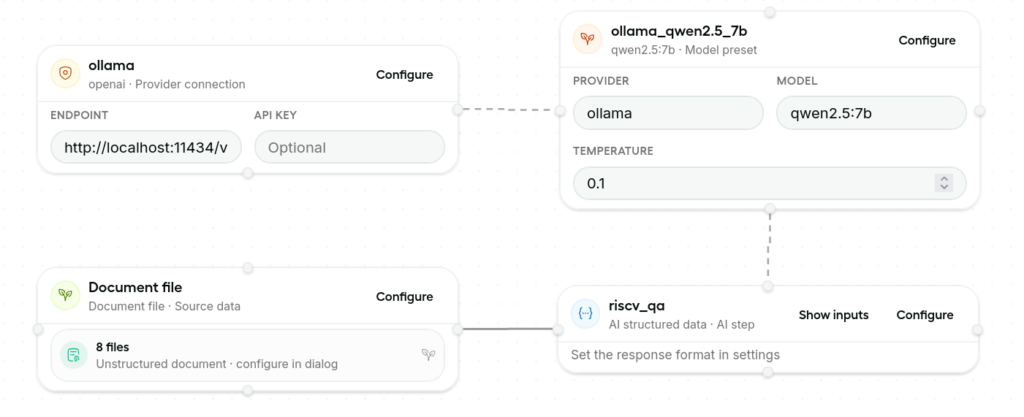Click the 8 files document icon
The width and height of the screenshot is (1024, 417).
[73, 355]
